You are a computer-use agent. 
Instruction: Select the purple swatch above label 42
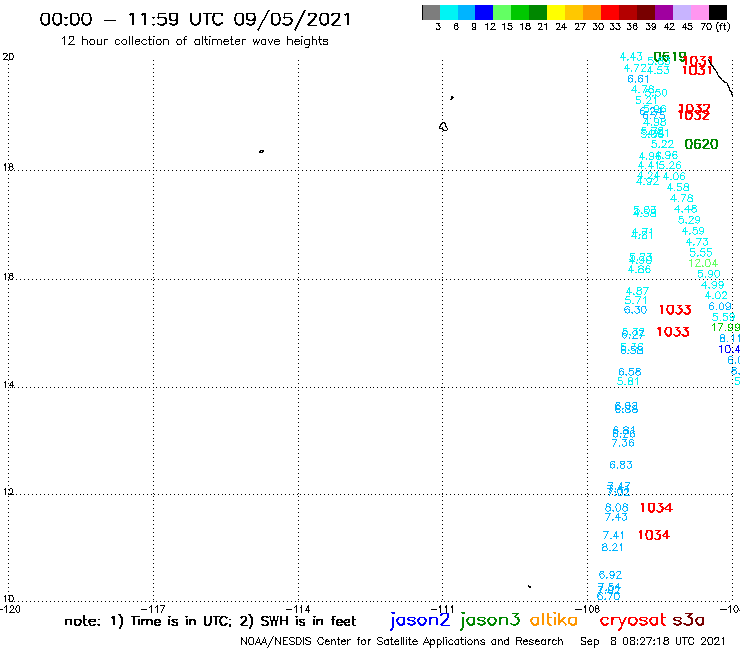point(664,12)
